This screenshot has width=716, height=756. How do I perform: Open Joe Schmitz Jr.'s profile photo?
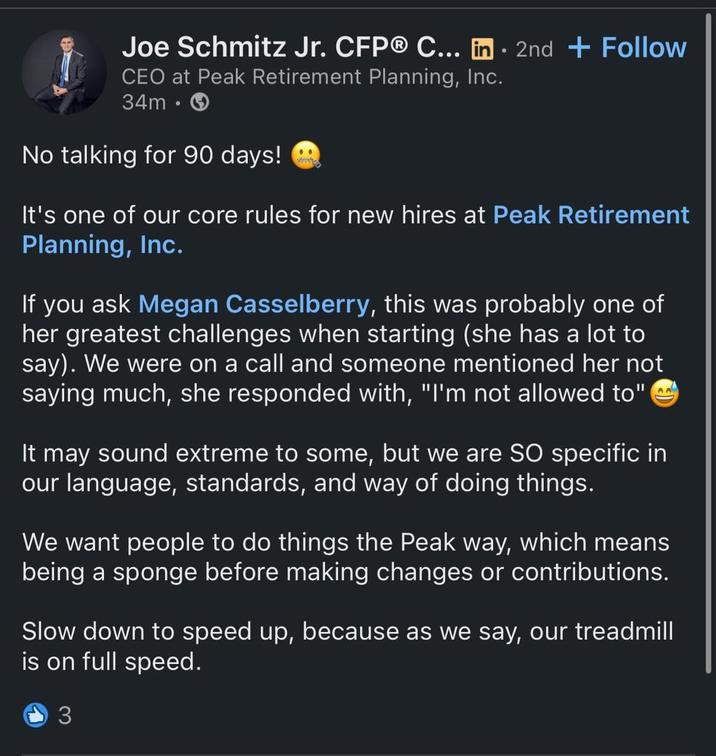point(64,70)
